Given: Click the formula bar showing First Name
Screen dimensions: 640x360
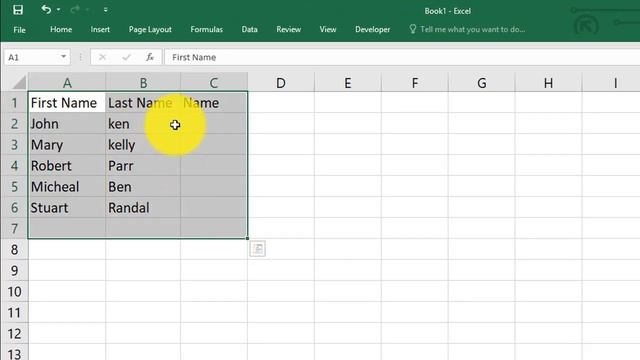Looking at the screenshot, I should coord(402,57).
